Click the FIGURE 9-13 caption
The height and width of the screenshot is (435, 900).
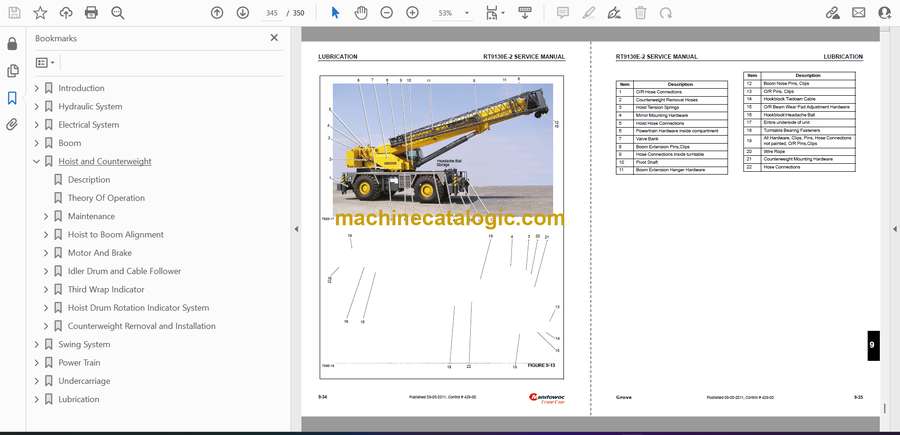[x=541, y=365]
